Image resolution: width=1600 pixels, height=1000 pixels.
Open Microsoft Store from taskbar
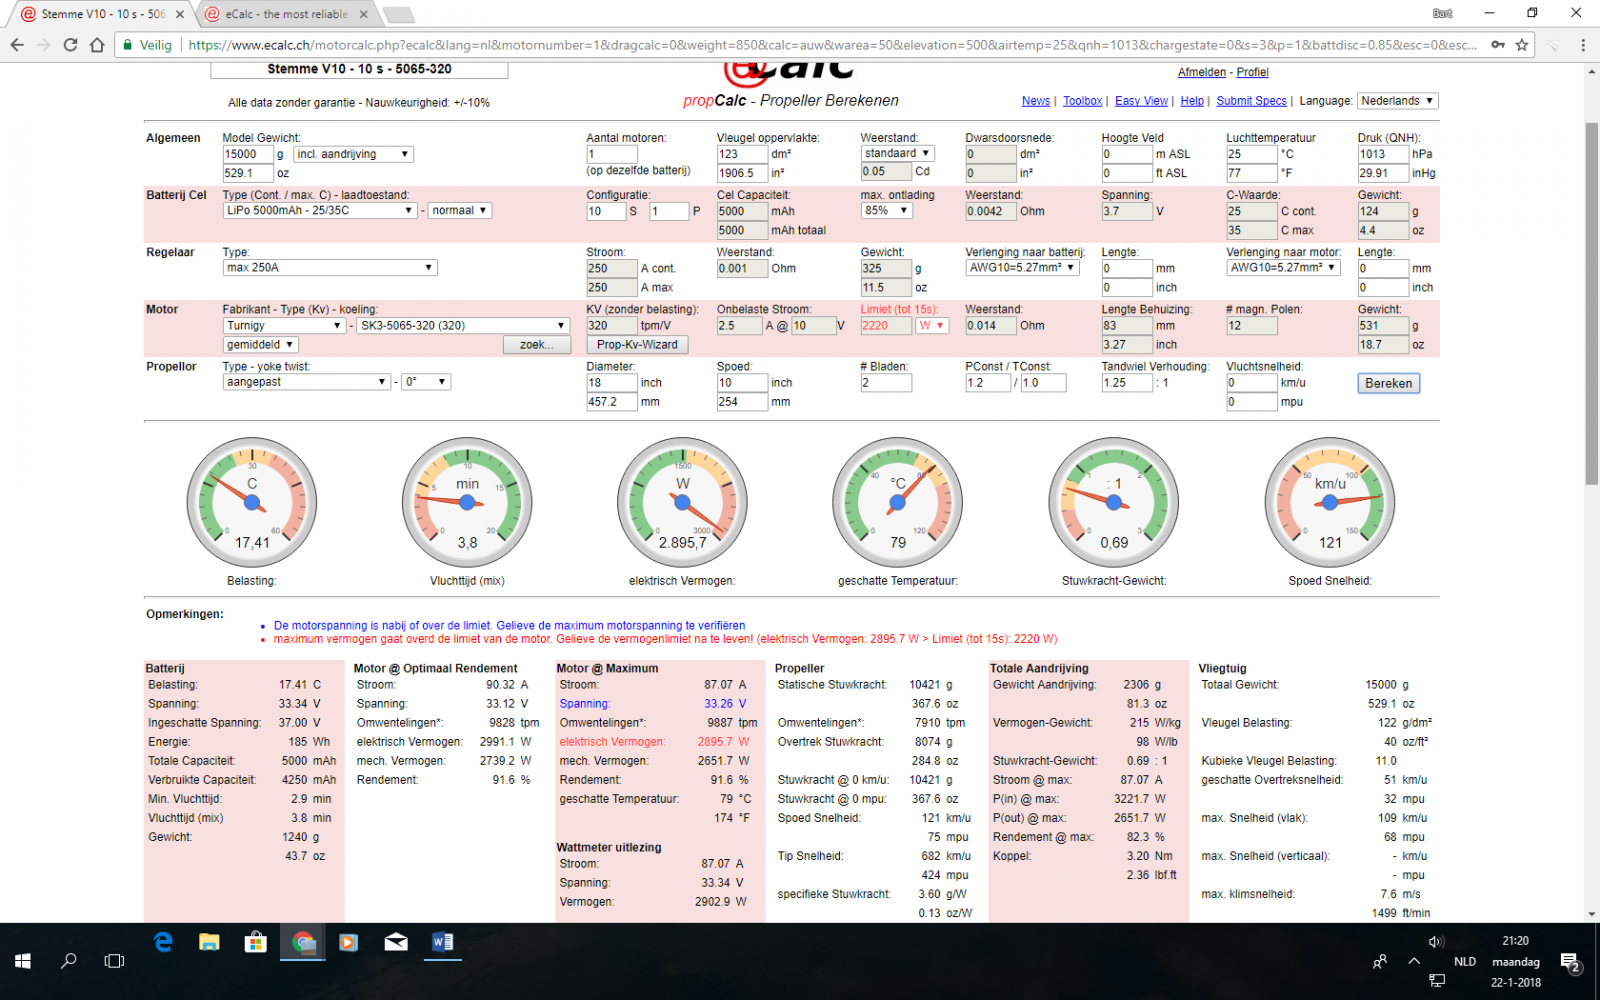click(256, 942)
